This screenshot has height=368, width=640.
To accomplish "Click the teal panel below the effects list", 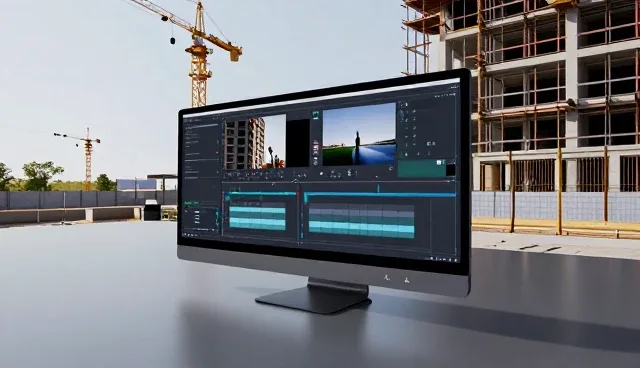I will [422, 168].
